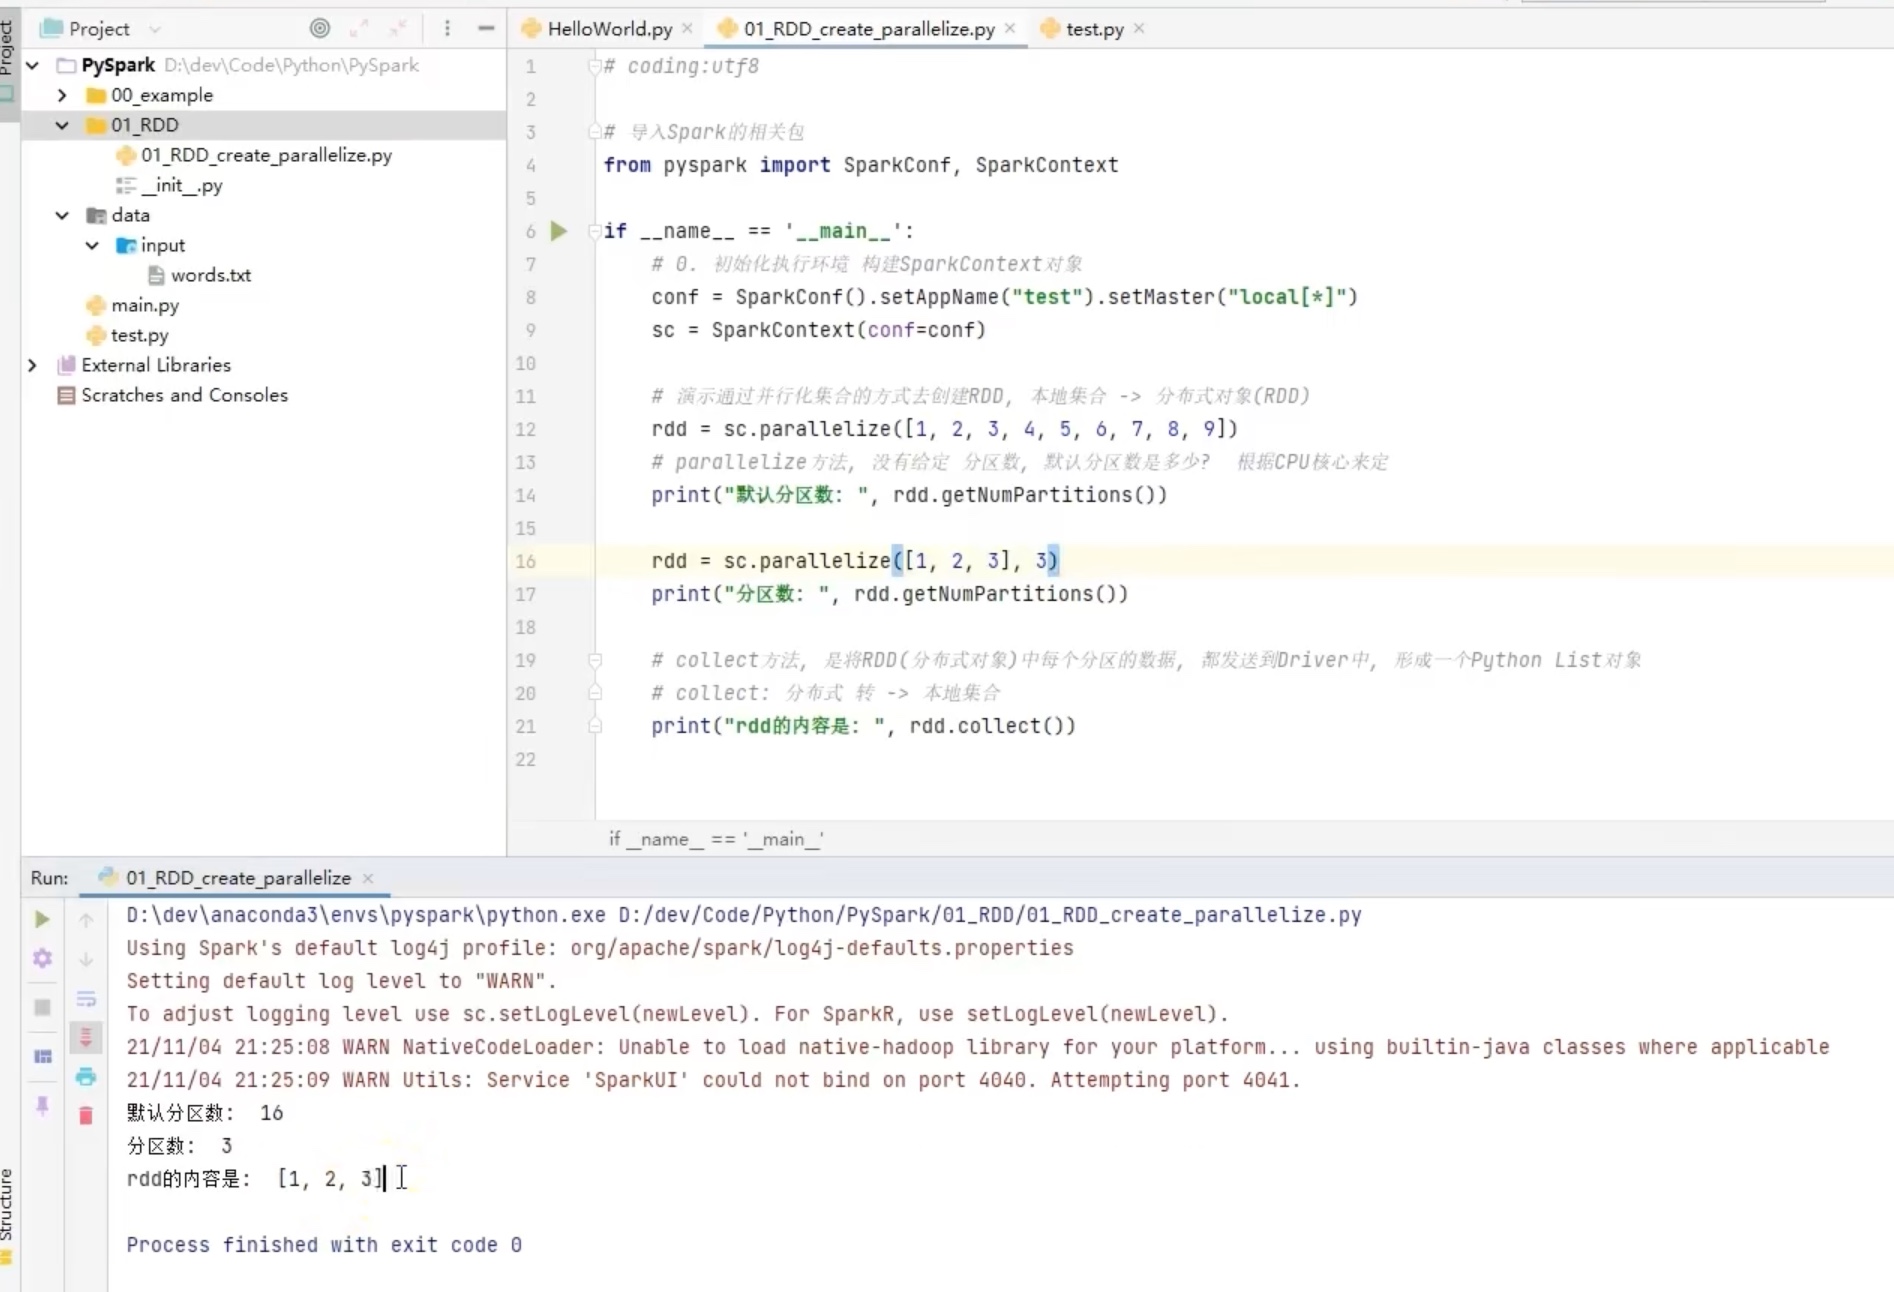
Task: Close the 01_RDD_create_parallelize.py editor tab
Action: click(1010, 29)
